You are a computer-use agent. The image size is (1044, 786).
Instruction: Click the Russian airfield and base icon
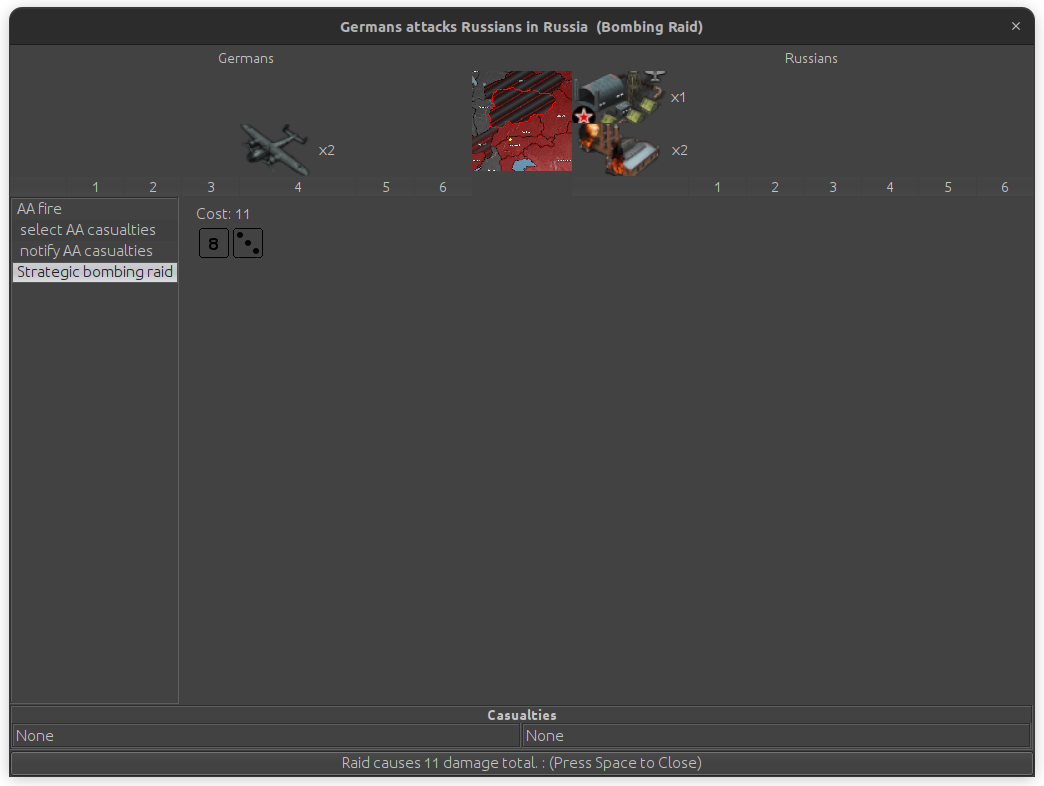pyautogui.click(x=620, y=97)
